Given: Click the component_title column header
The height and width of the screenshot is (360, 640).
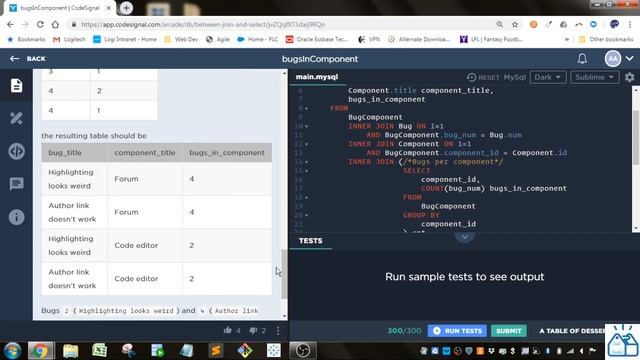Looking at the screenshot, I should (144, 153).
